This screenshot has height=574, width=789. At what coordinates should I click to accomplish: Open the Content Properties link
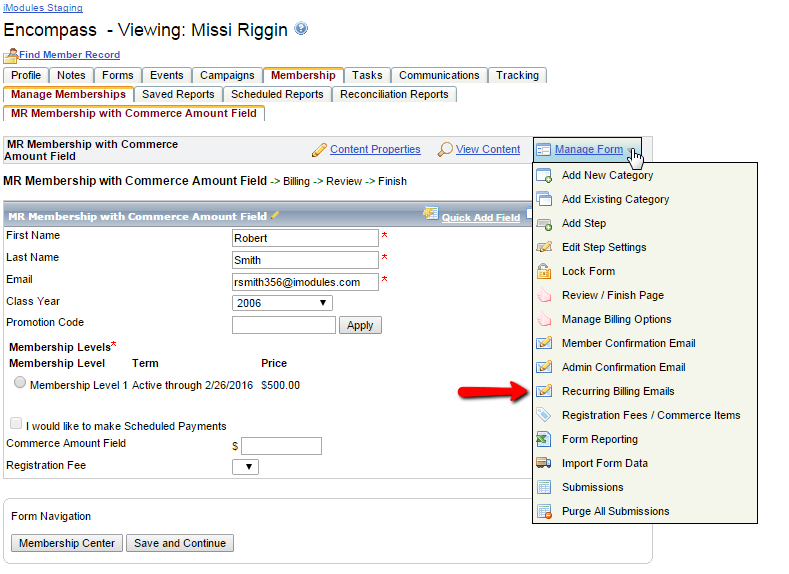(x=375, y=149)
